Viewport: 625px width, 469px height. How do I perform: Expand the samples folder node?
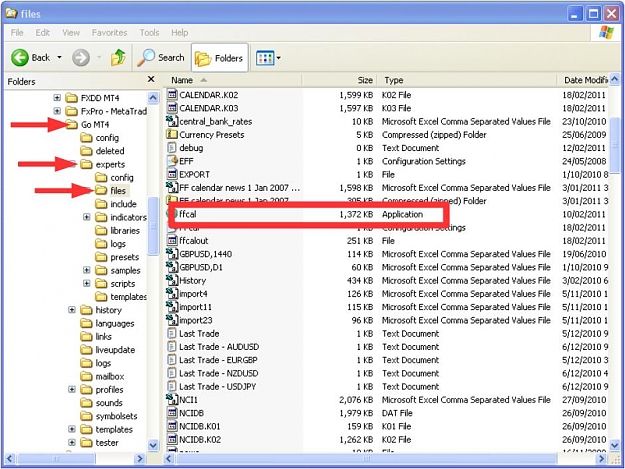point(86,270)
